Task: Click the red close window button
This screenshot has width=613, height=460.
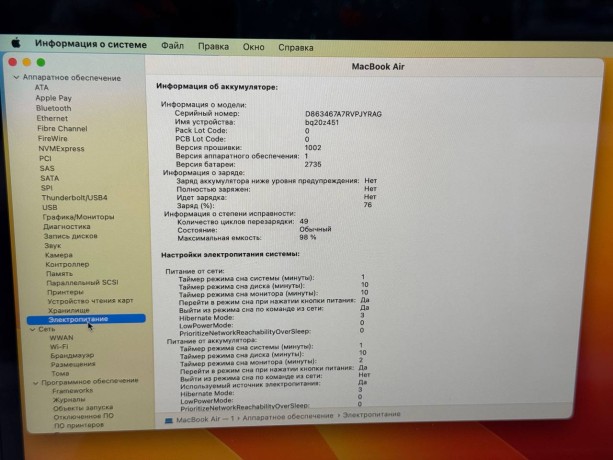Action: coord(14,62)
